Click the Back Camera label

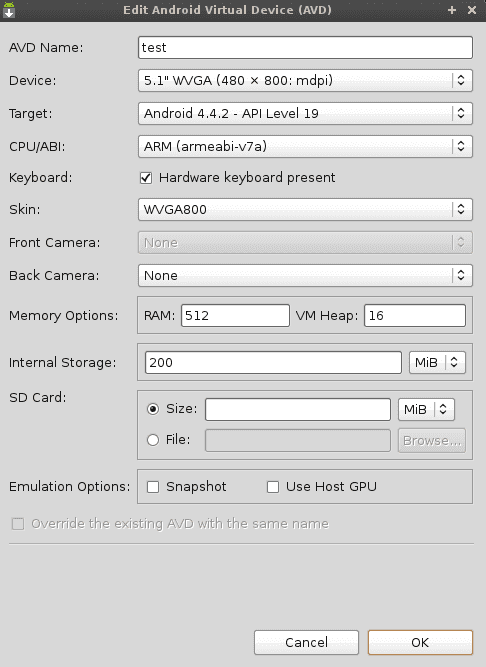(x=54, y=276)
